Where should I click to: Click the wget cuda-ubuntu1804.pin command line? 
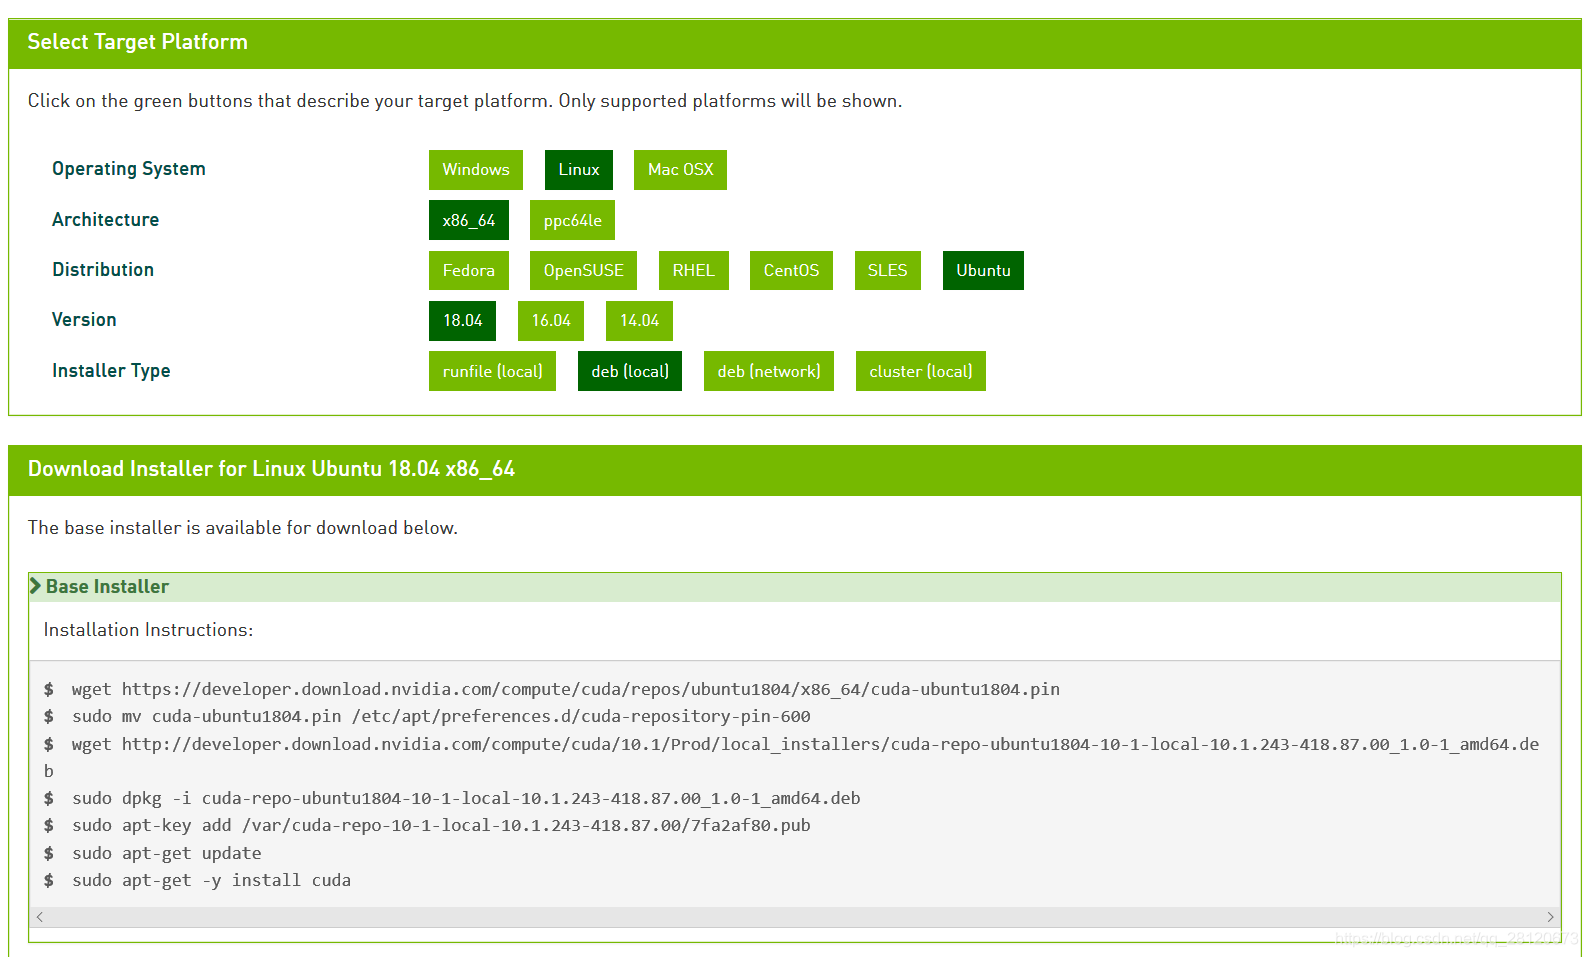[x=565, y=689]
